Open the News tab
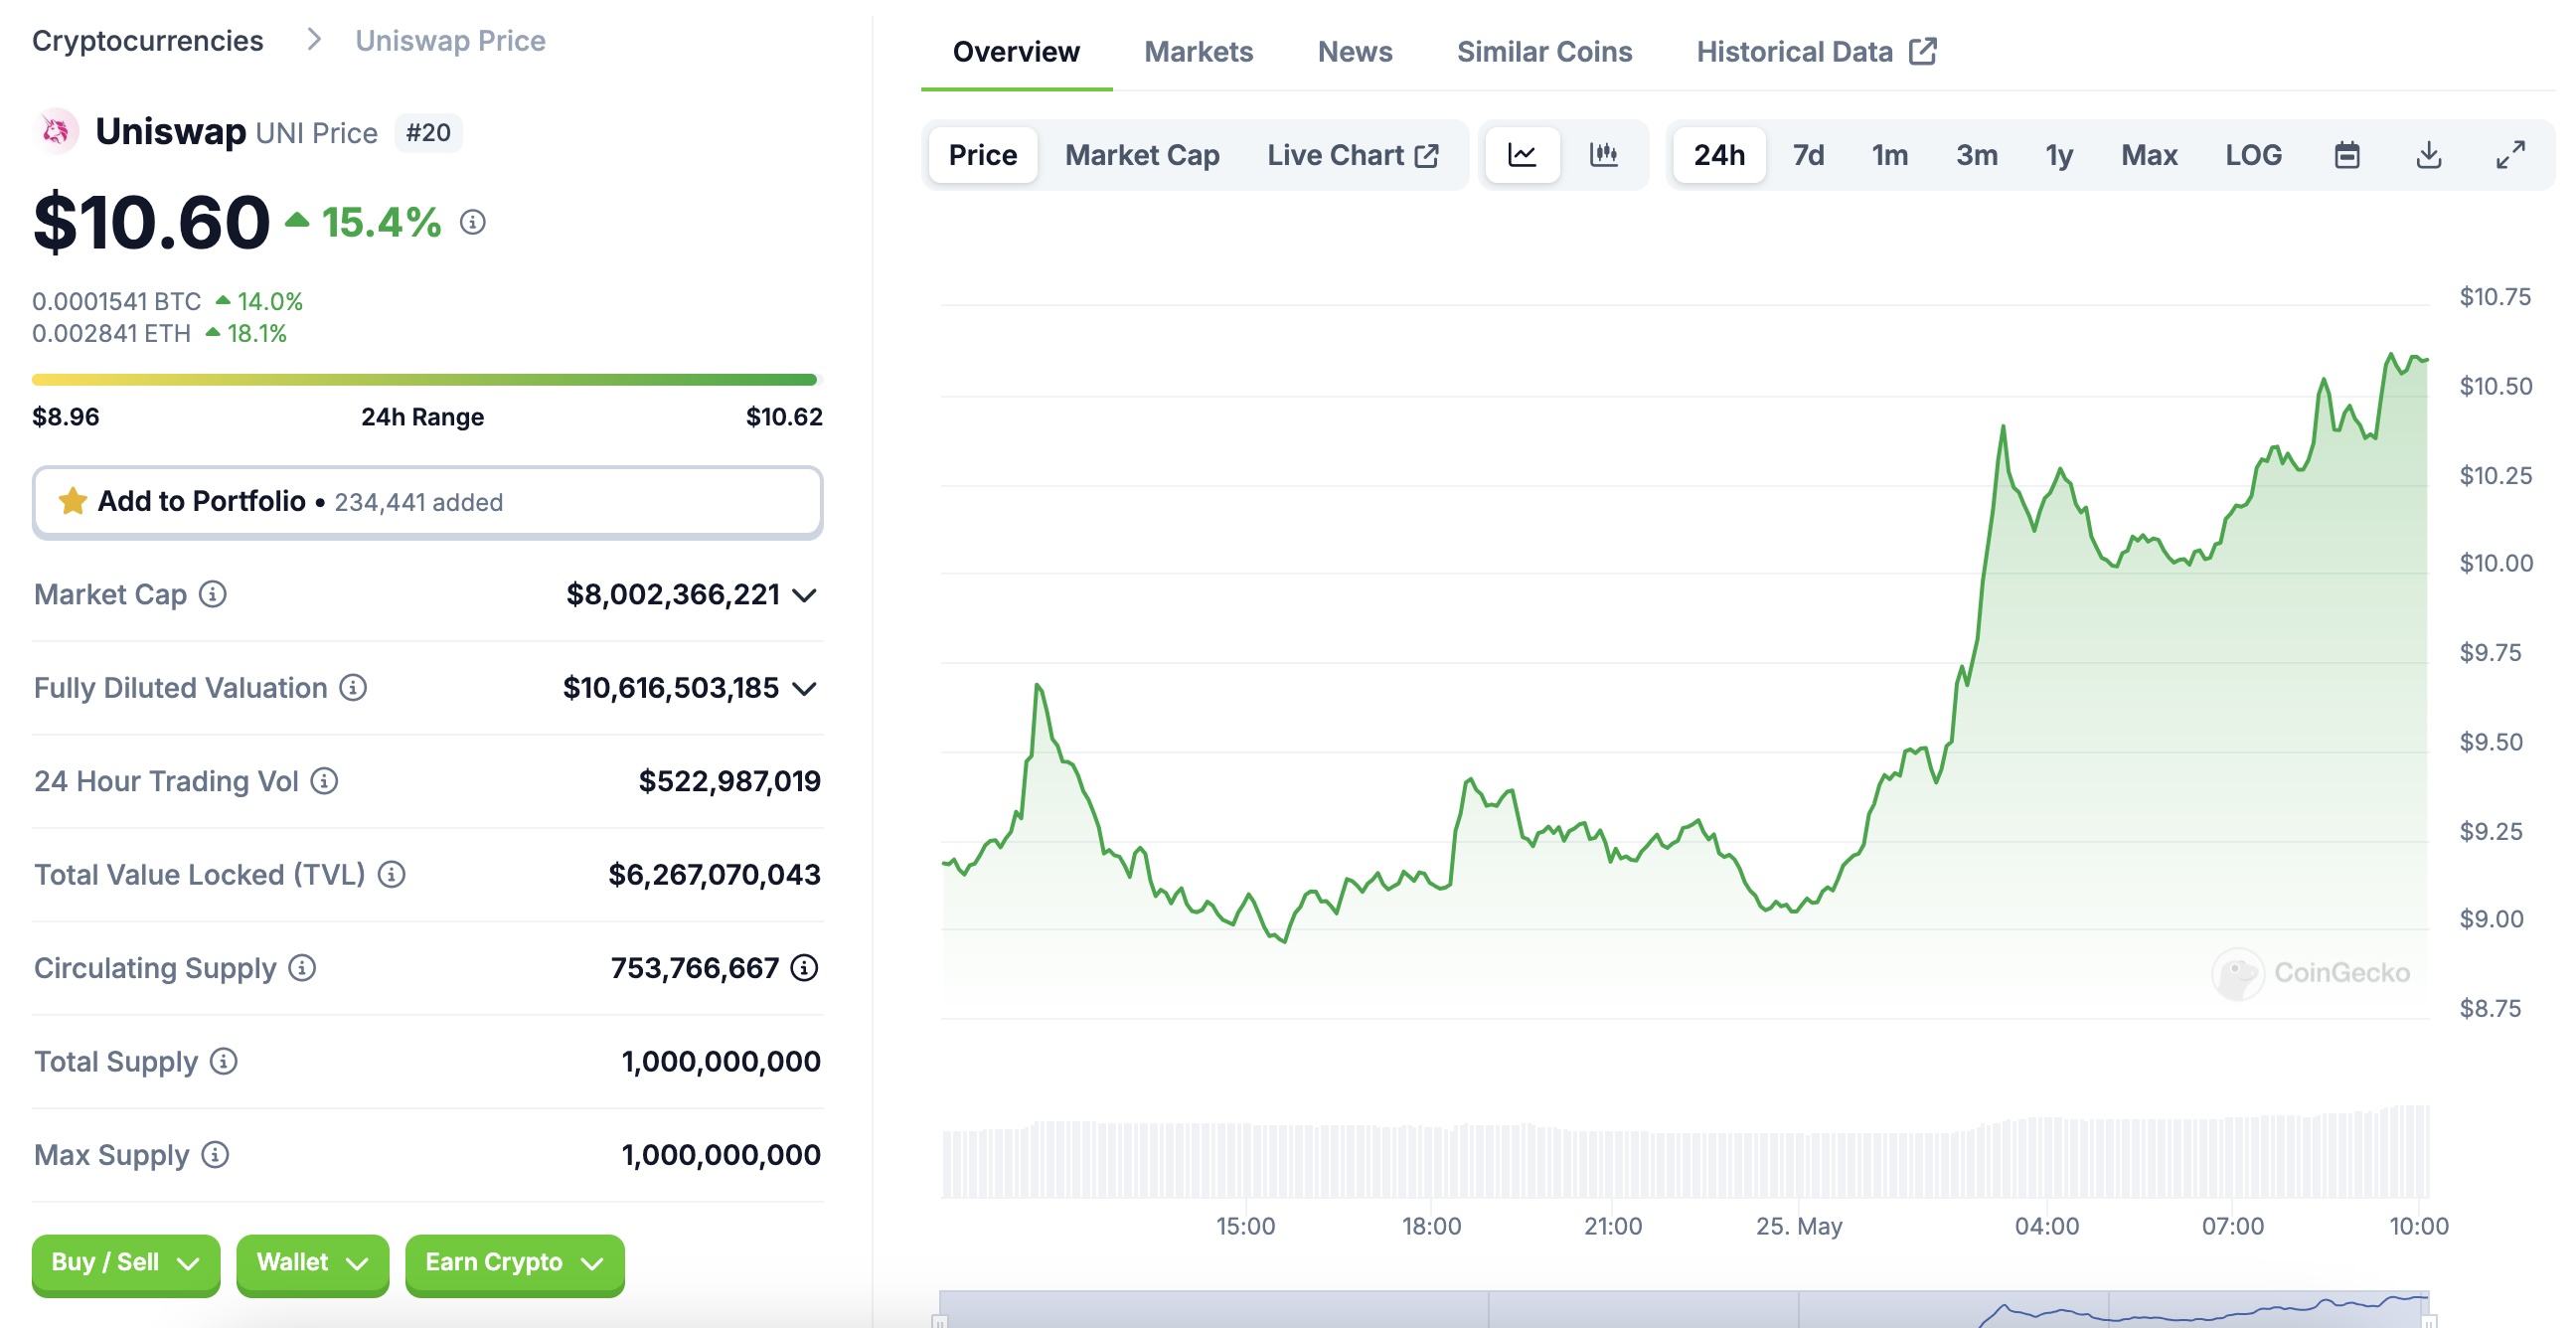The height and width of the screenshot is (1328, 2576). [1355, 52]
